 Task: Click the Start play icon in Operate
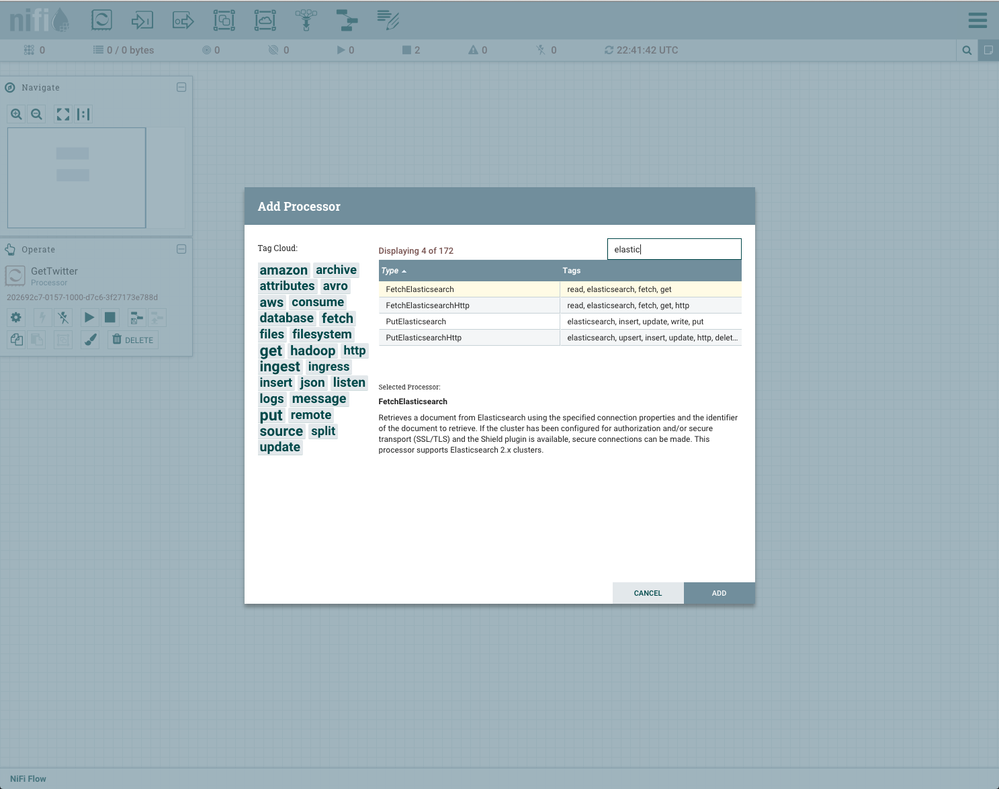[89, 317]
